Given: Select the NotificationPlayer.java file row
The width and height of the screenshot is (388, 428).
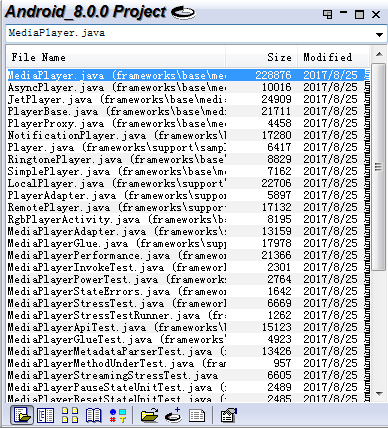Looking at the screenshot, I should tap(188, 135).
